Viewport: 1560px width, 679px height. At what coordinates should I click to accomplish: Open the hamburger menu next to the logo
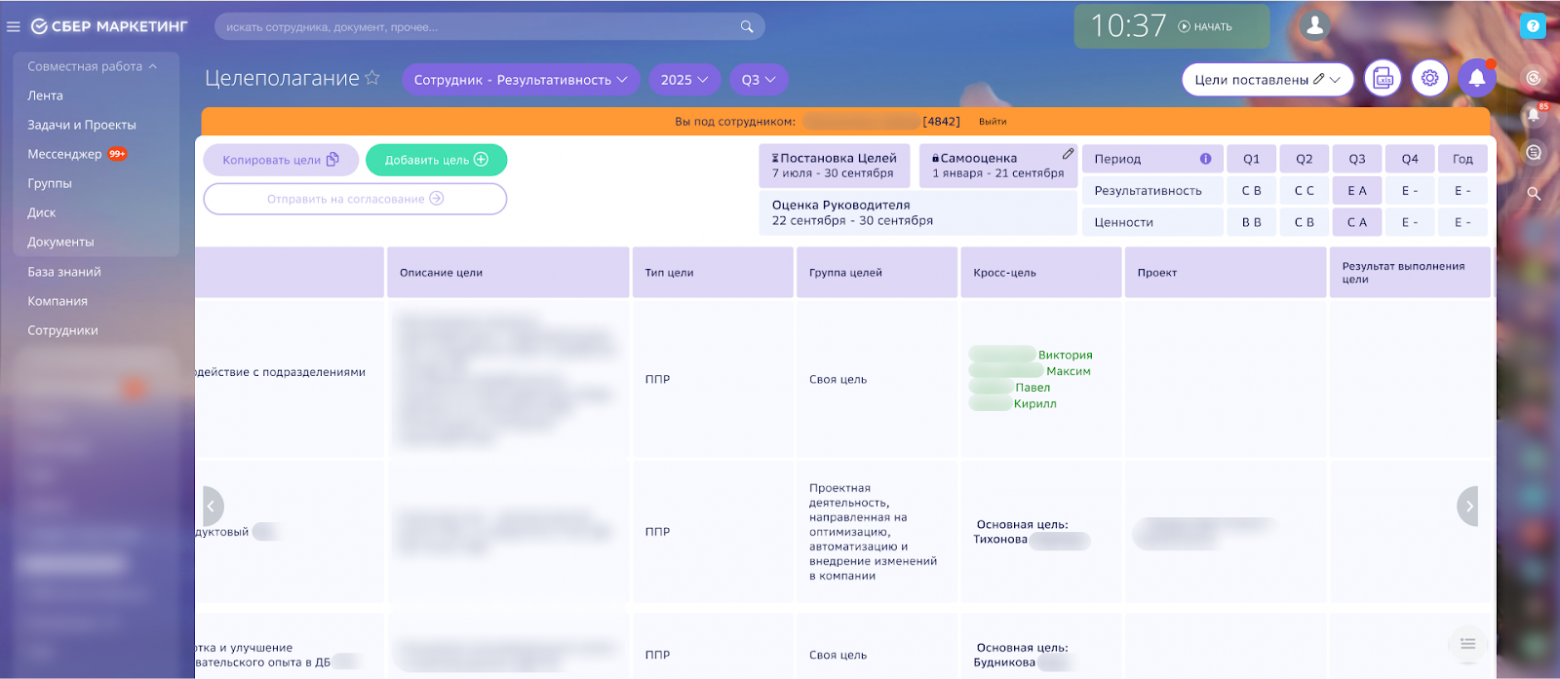(x=14, y=27)
